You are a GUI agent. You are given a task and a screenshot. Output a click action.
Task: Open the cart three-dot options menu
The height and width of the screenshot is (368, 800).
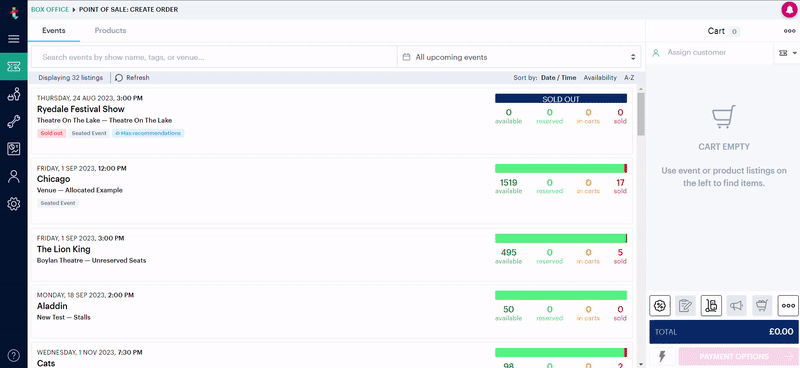click(x=789, y=31)
